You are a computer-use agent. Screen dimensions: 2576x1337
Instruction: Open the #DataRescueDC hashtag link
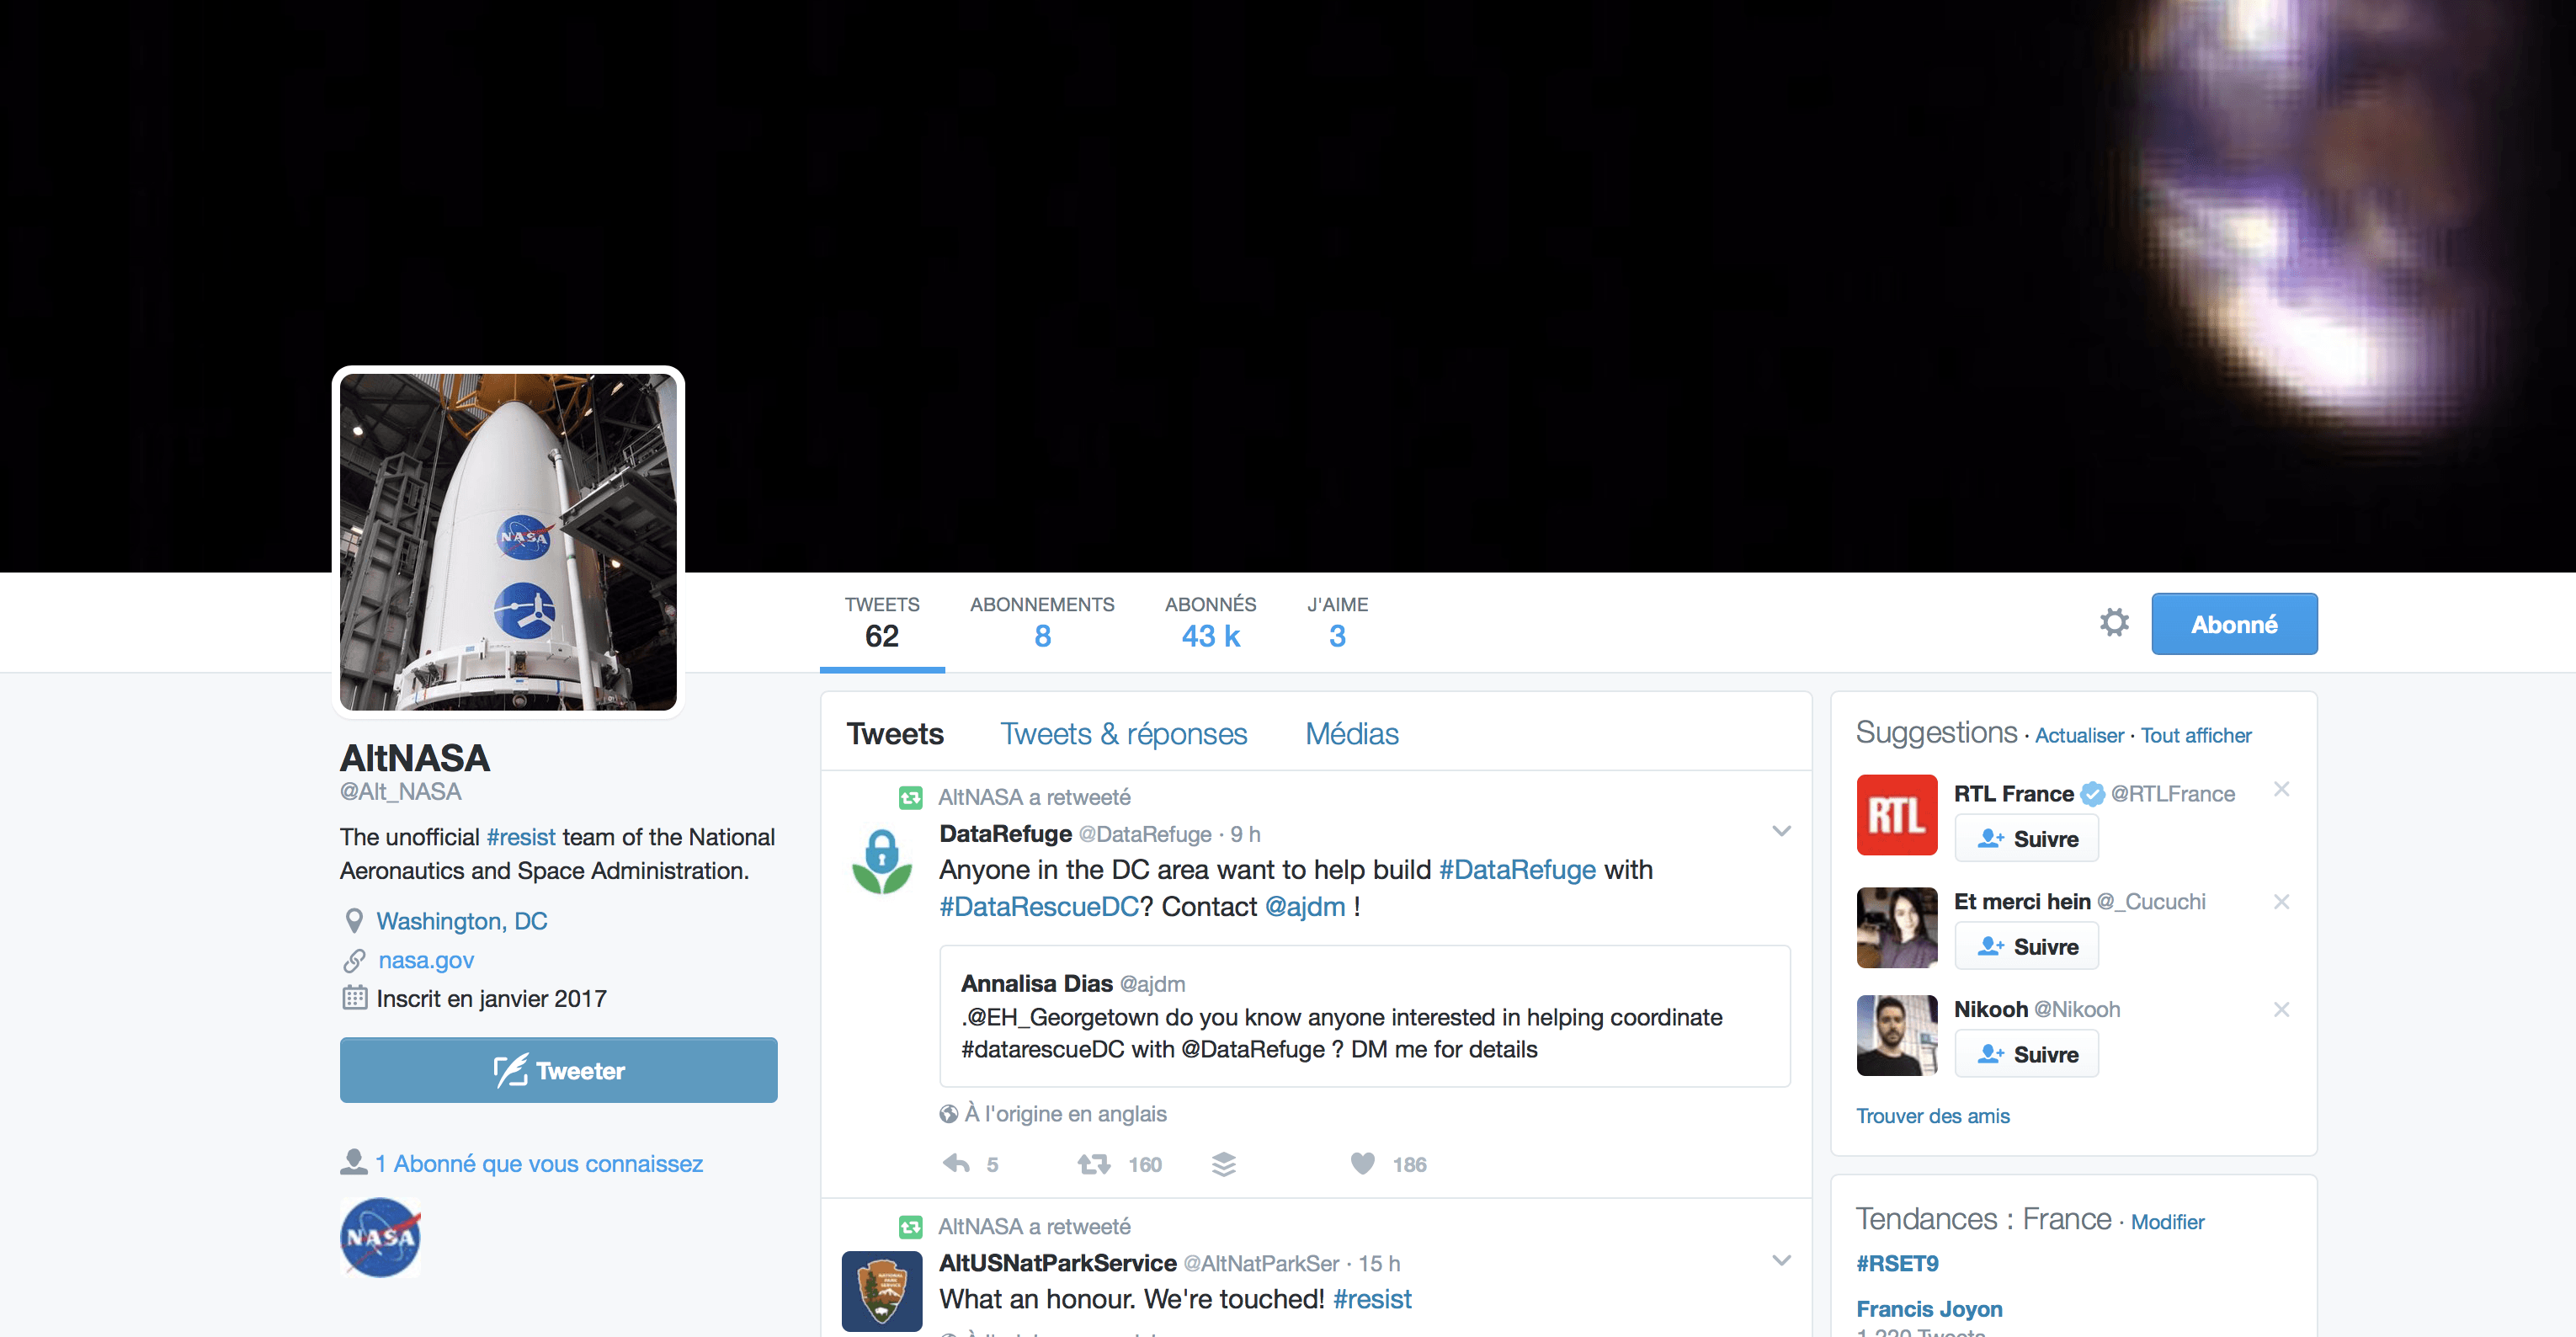click(1039, 906)
